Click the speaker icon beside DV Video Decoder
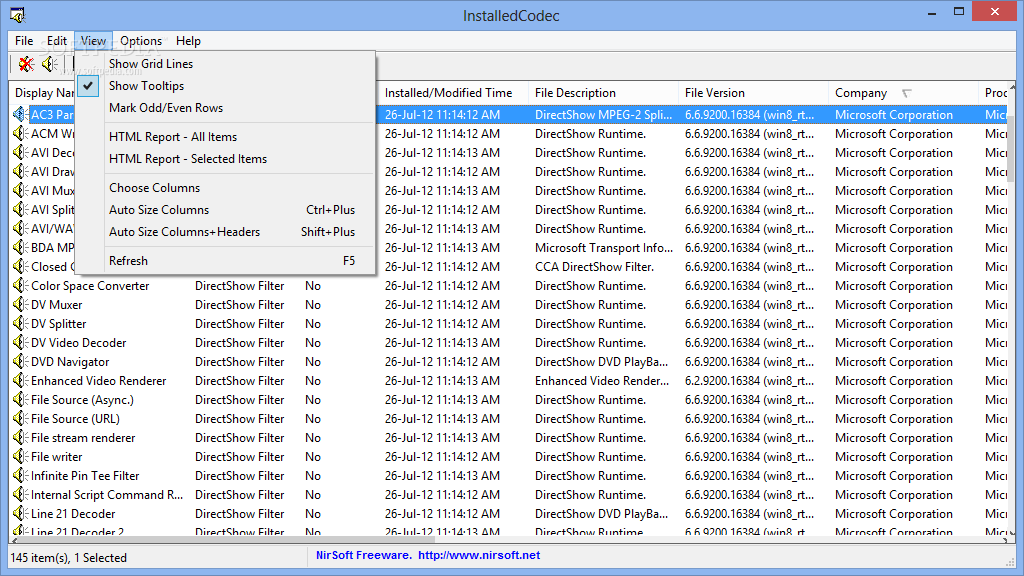Viewport: 1024px width, 576px height. tap(20, 343)
